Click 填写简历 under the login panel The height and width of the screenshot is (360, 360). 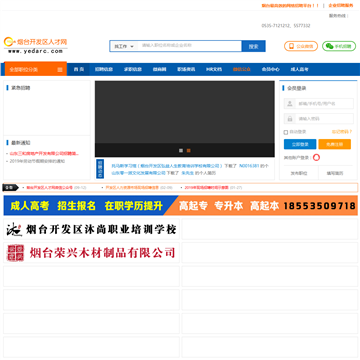[x=335, y=173]
